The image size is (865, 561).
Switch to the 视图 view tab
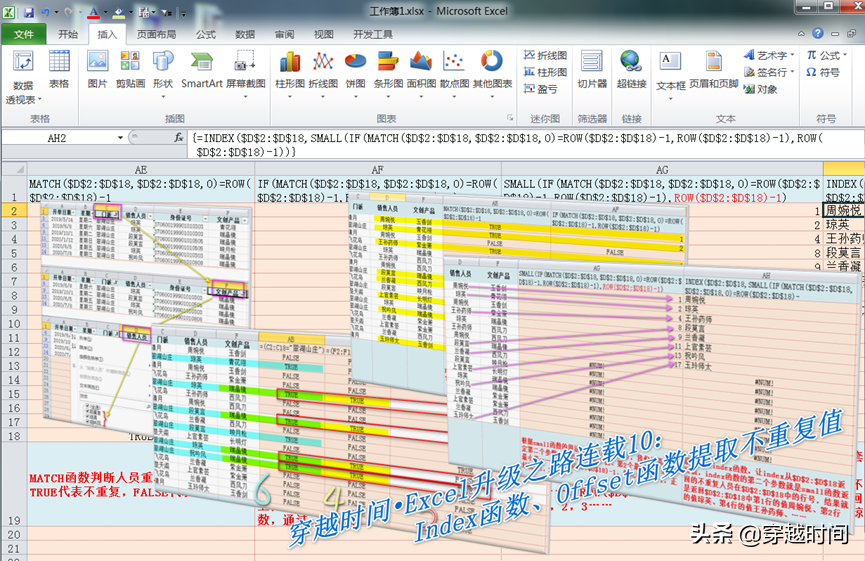(323, 34)
